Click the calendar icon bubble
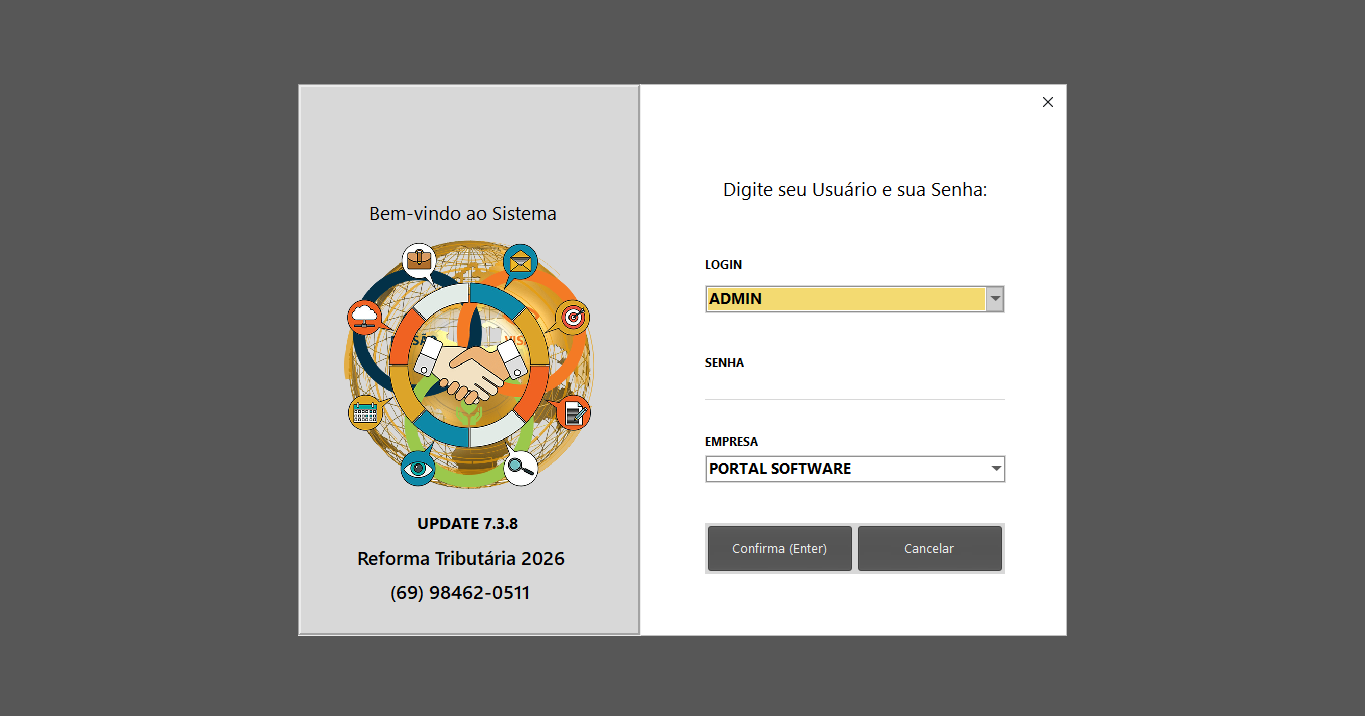 click(365, 411)
